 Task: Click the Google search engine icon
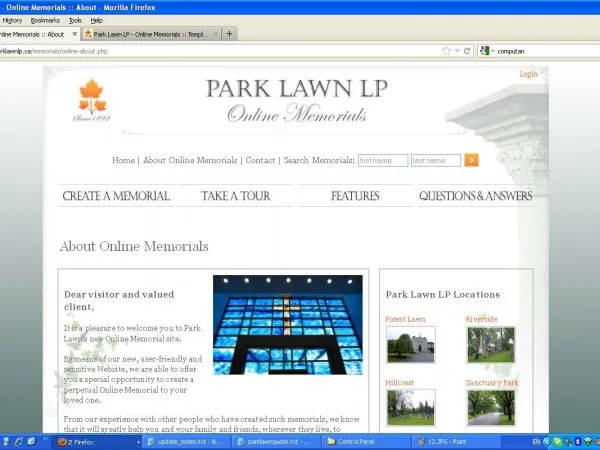[x=485, y=50]
